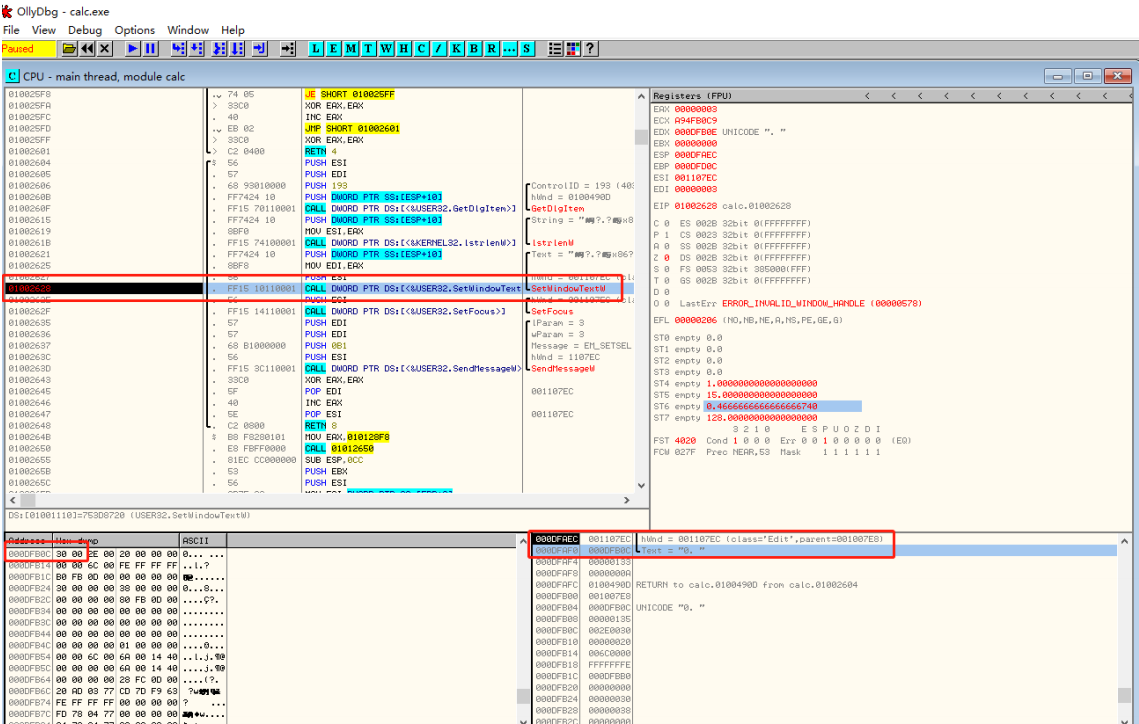Select the ECX register value A94FB0C9

(695, 121)
